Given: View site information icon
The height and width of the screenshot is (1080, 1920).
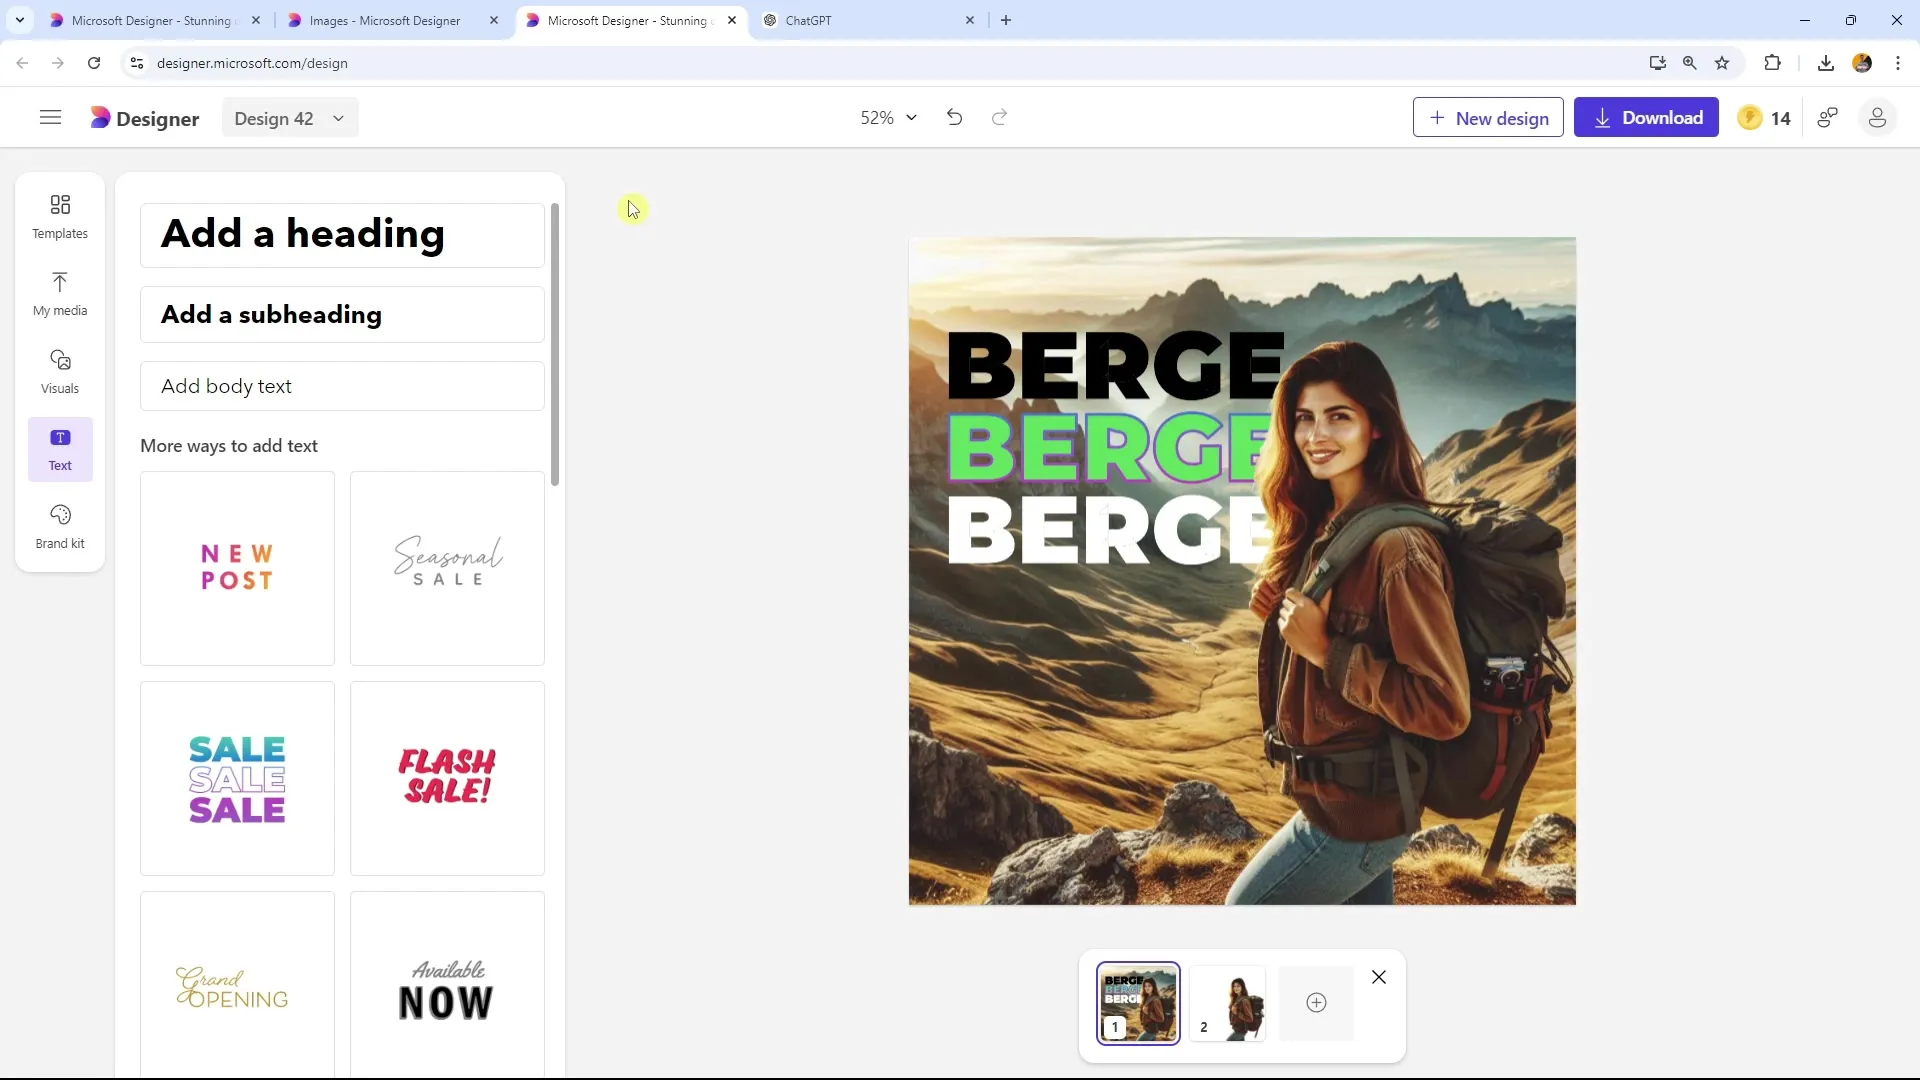Looking at the screenshot, I should (137, 63).
